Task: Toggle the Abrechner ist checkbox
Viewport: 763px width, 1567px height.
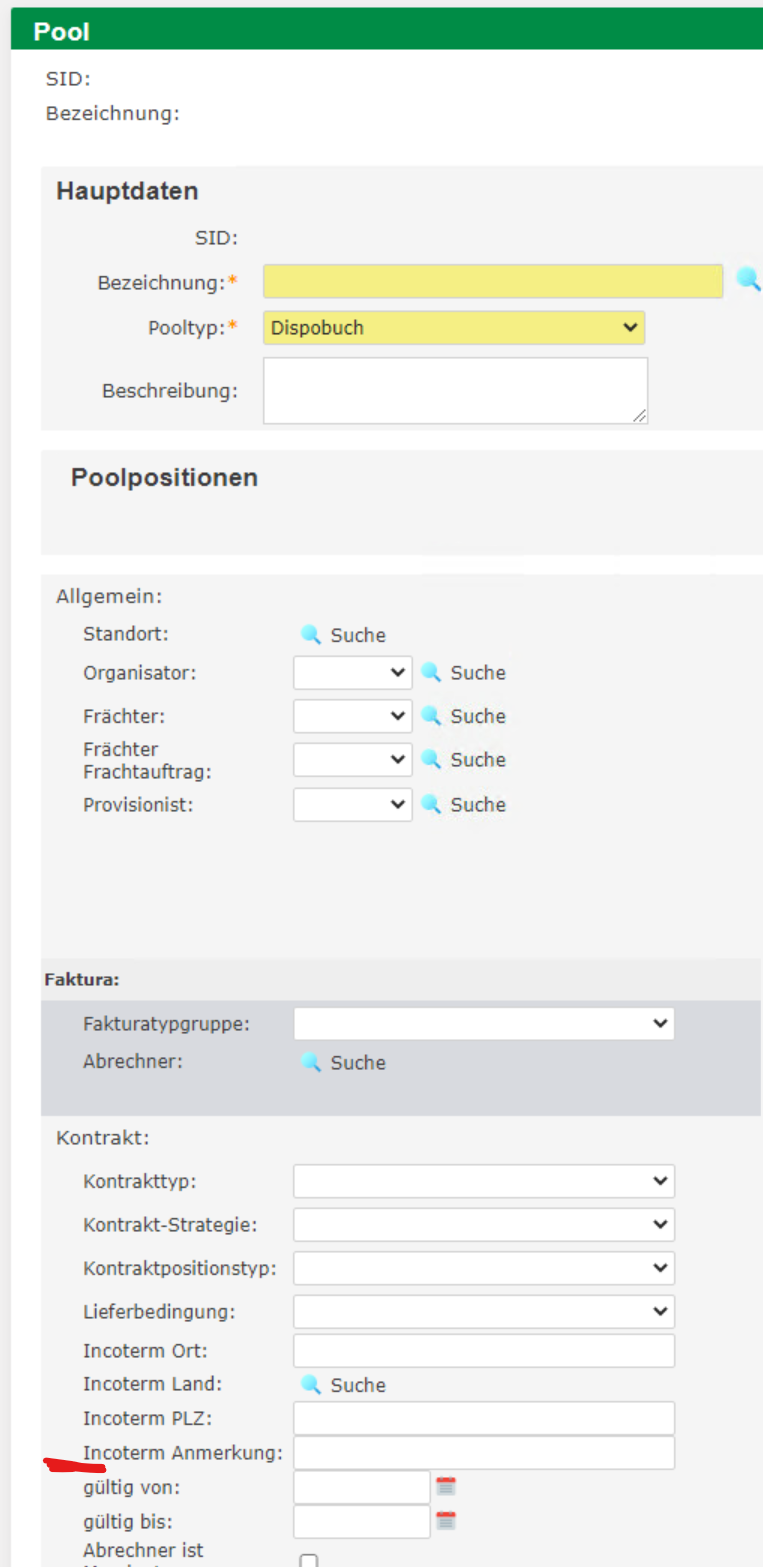Action: point(310,1561)
